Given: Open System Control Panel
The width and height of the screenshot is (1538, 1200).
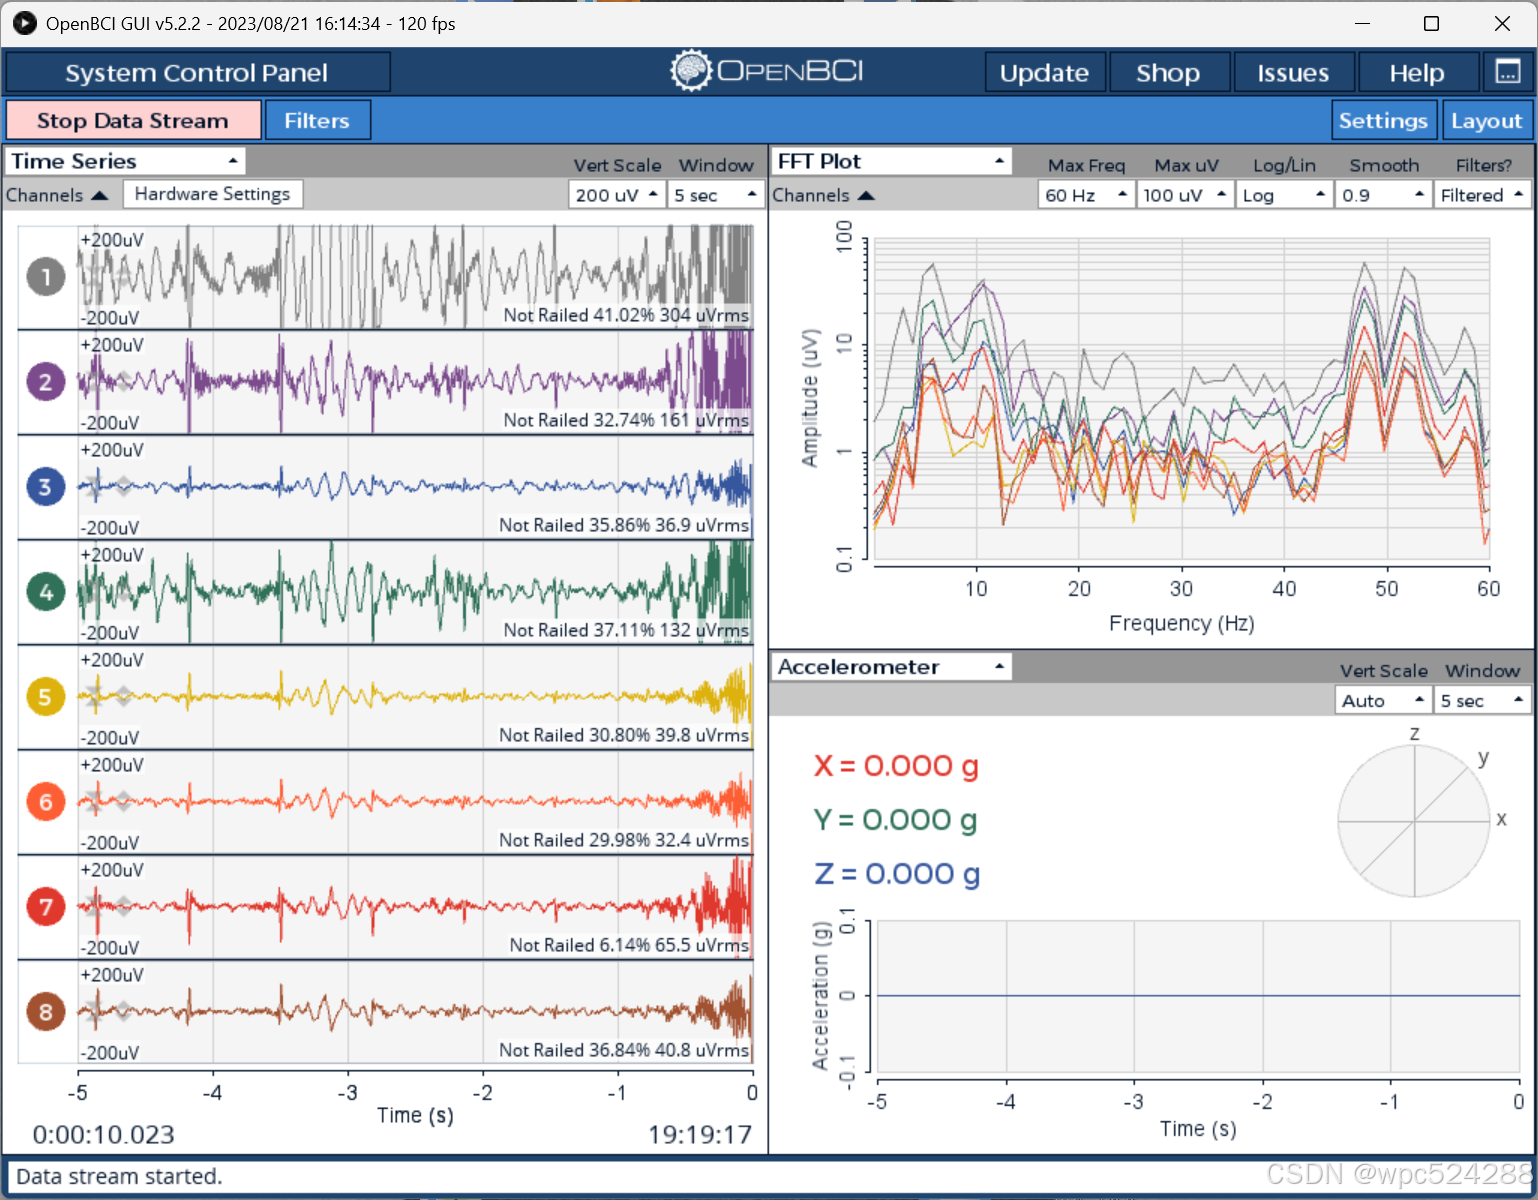Looking at the screenshot, I should (x=197, y=72).
